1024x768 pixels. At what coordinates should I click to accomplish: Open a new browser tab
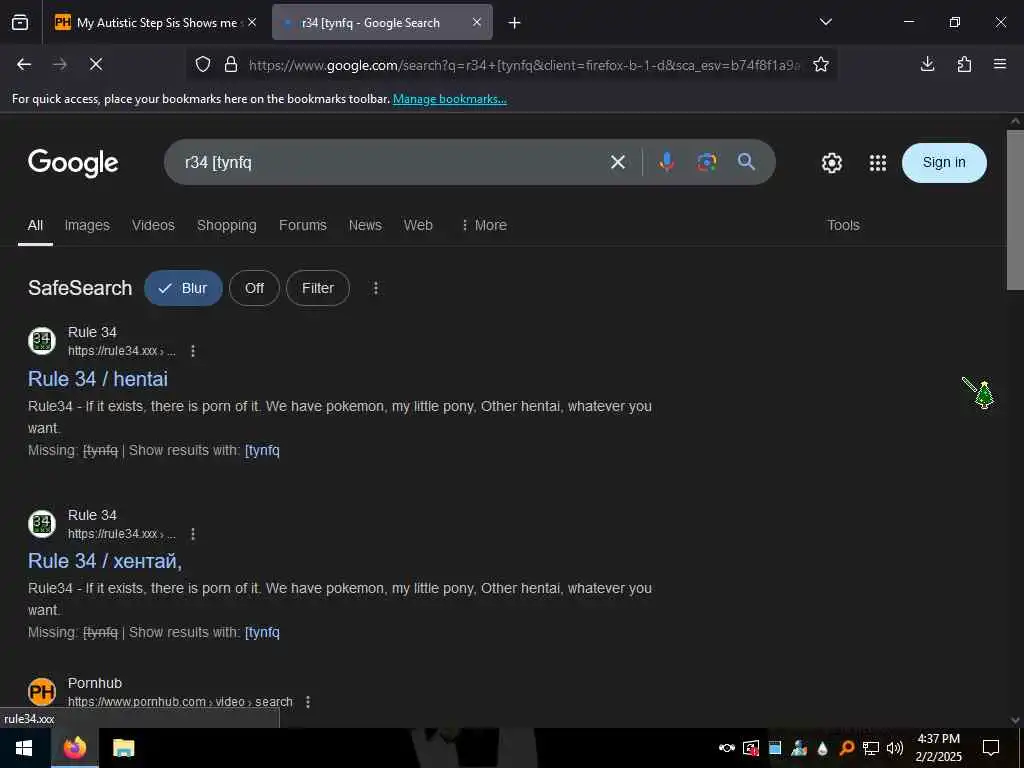pyautogui.click(x=515, y=23)
